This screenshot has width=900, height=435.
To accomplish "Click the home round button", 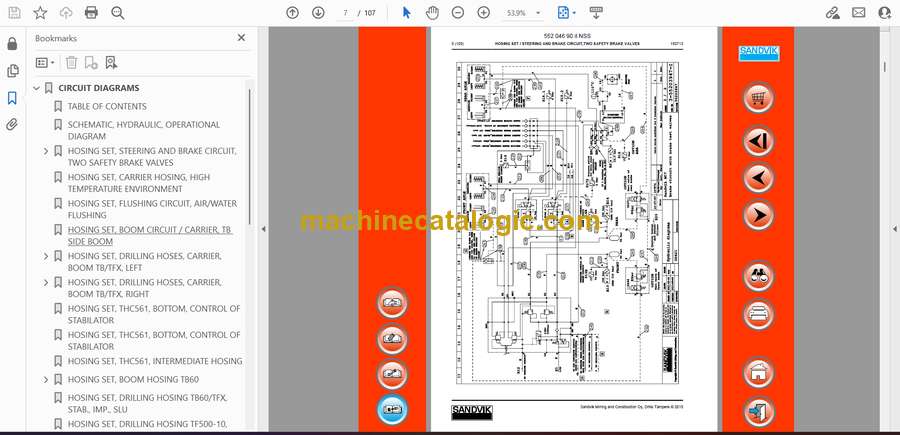I will pos(758,372).
